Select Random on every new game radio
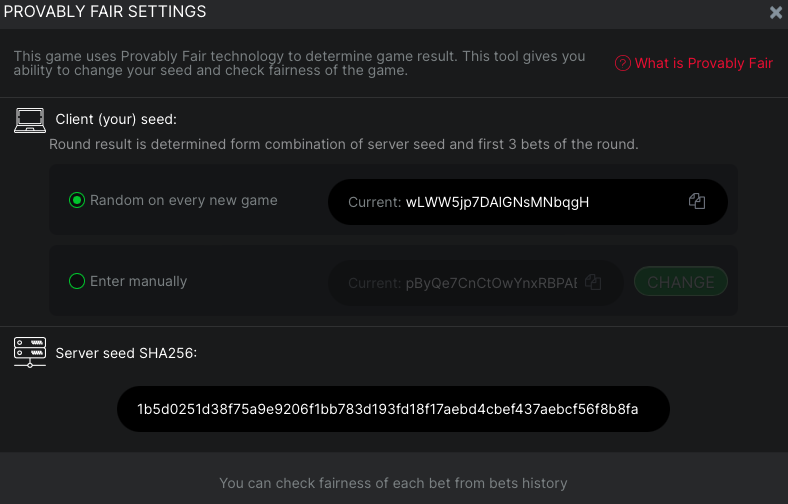This screenshot has width=788, height=504. click(x=77, y=200)
